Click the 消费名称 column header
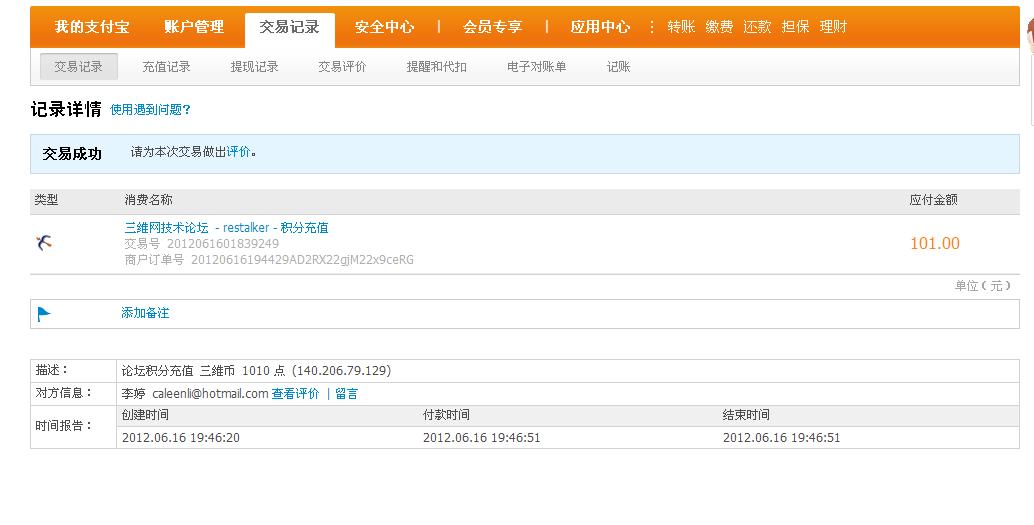 (148, 200)
